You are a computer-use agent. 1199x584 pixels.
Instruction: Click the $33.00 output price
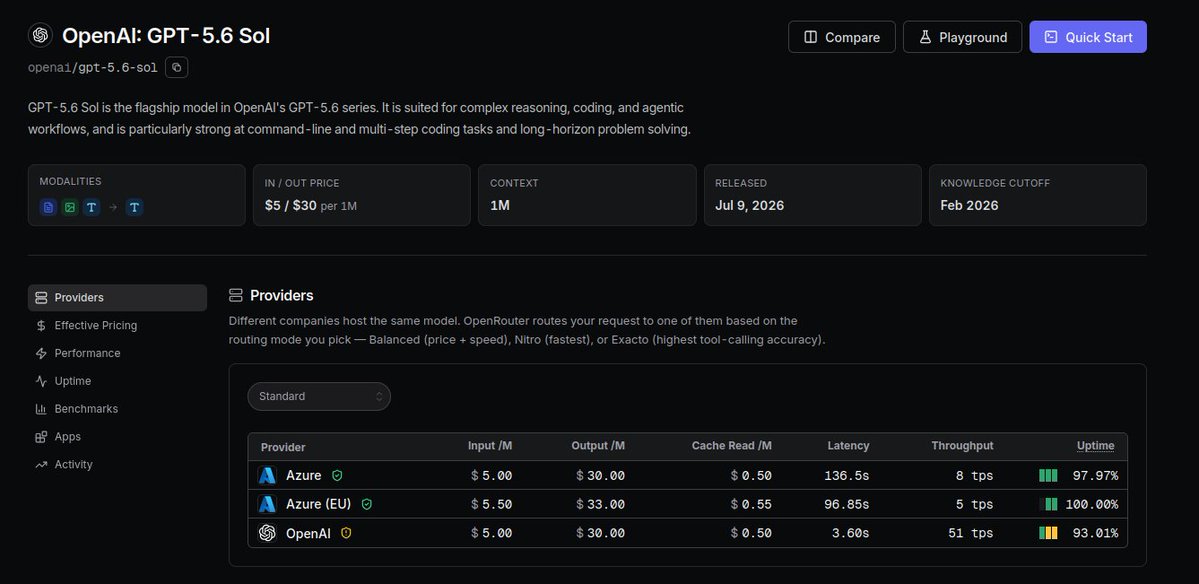coord(600,505)
